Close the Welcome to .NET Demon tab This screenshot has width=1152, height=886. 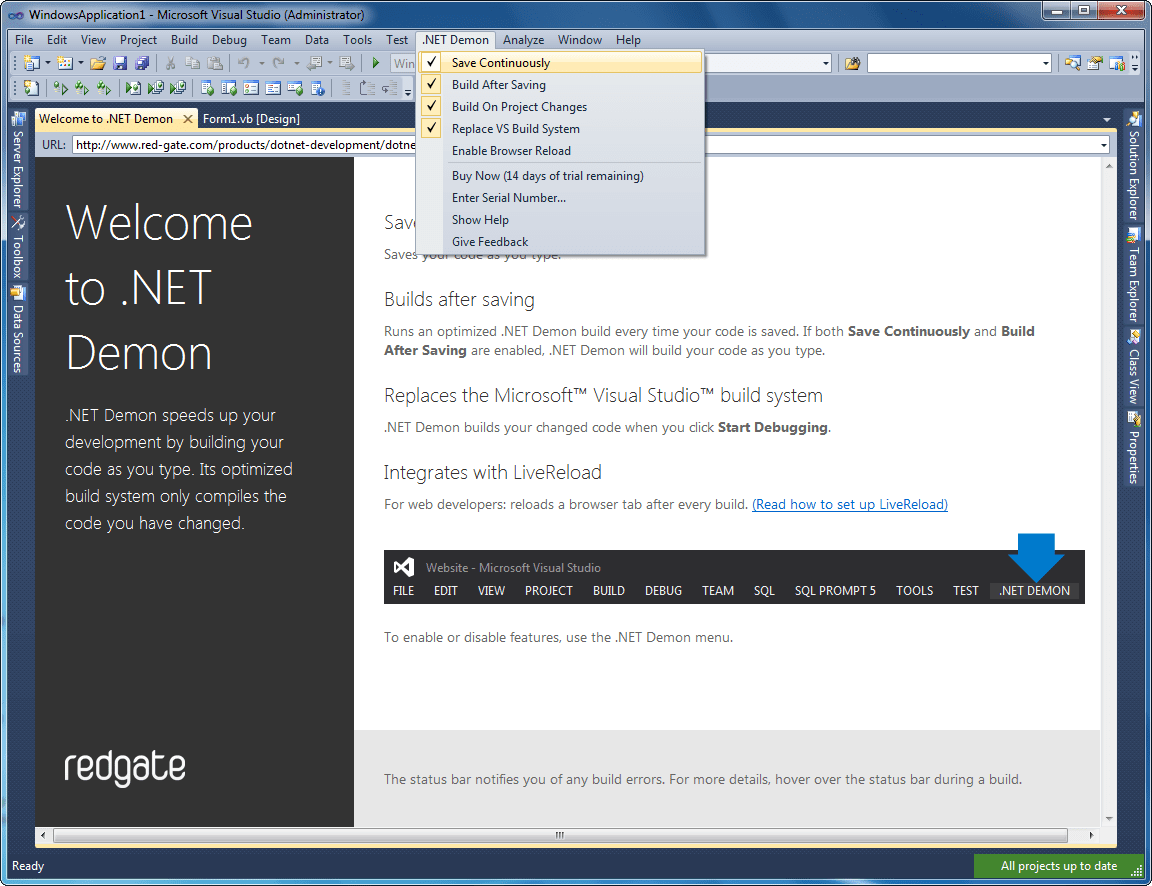188,119
